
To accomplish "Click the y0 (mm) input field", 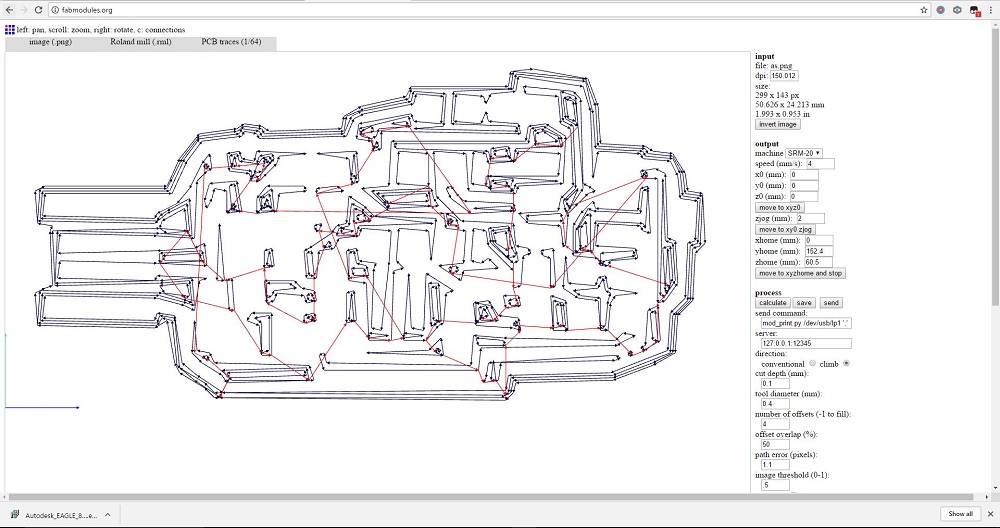I will click(804, 186).
